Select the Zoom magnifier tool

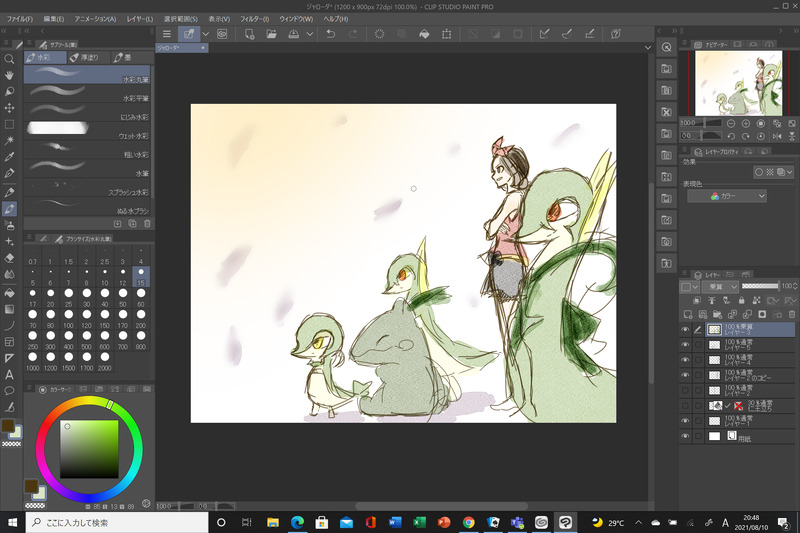pyautogui.click(x=9, y=59)
